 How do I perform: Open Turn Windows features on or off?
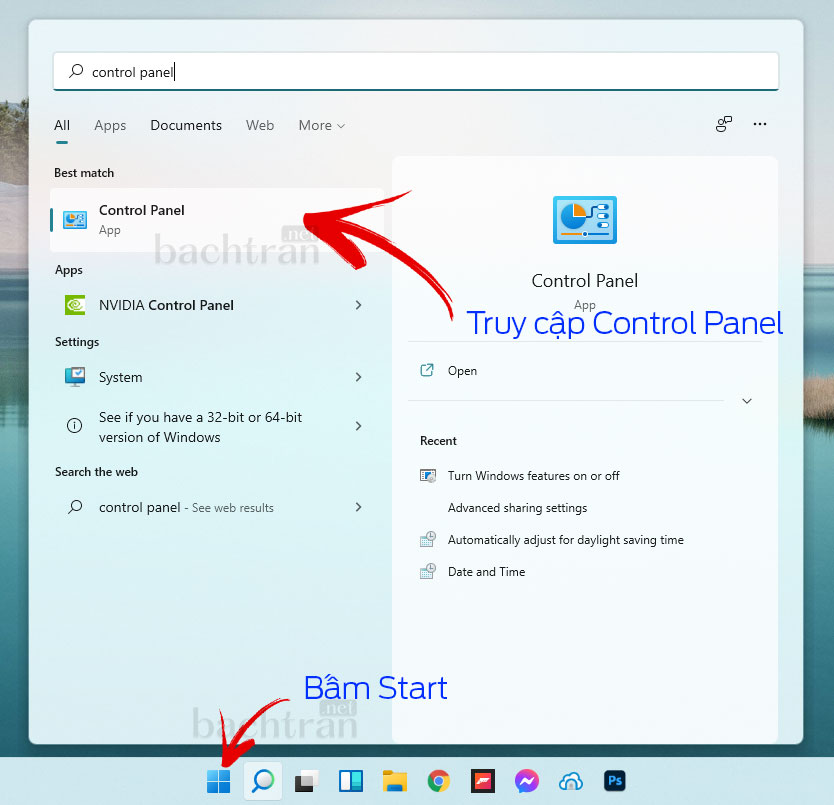[533, 476]
